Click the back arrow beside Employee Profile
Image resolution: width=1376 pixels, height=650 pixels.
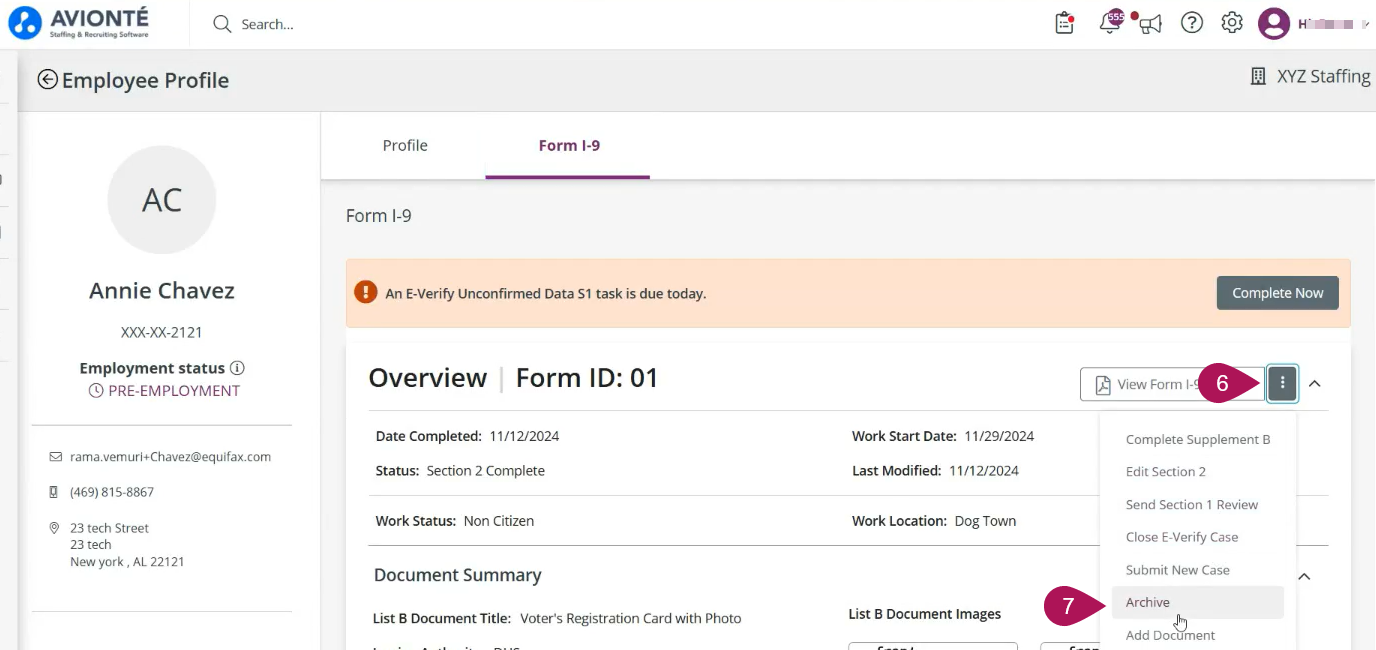[x=47, y=80]
